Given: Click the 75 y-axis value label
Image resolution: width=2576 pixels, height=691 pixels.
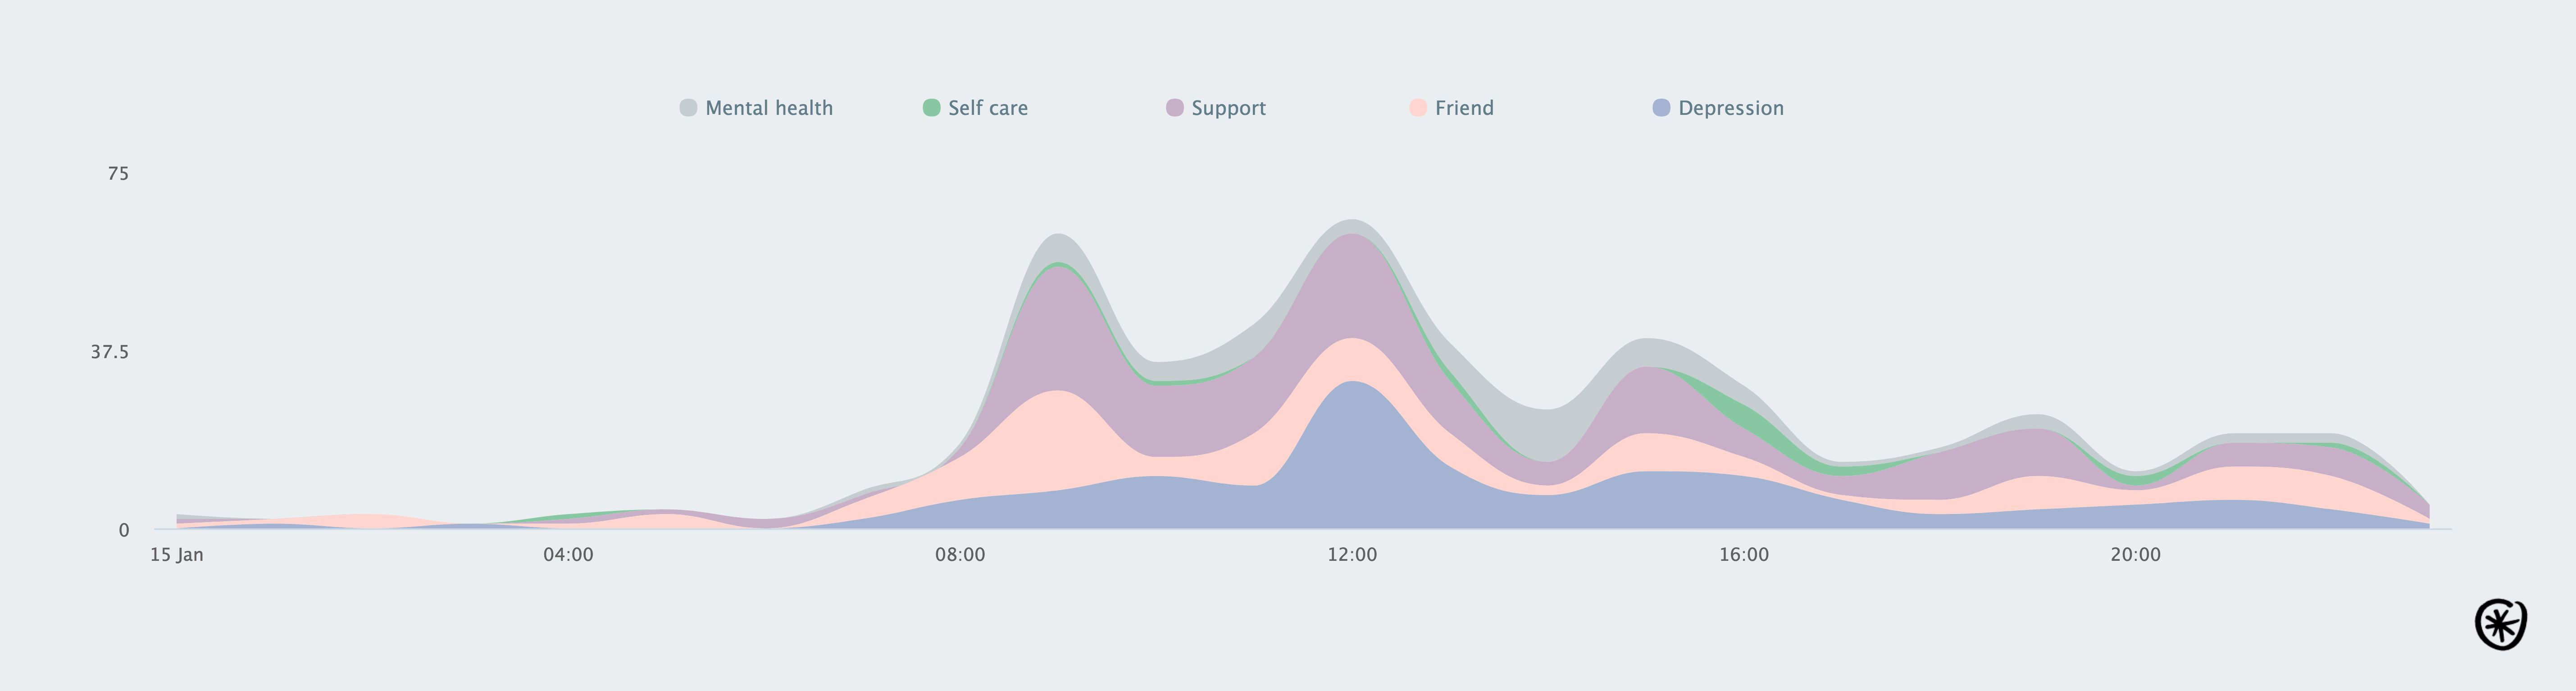Looking at the screenshot, I should pos(118,174).
